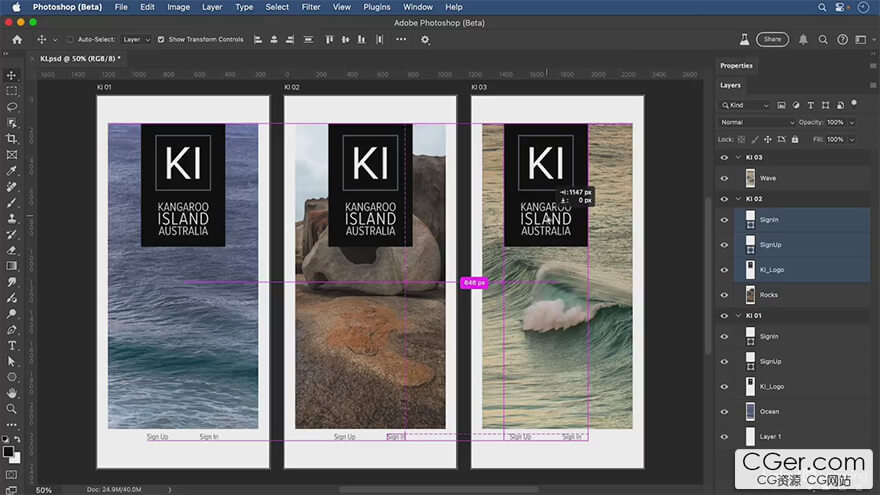Enable the Auto-Select checkbox

pos(70,39)
